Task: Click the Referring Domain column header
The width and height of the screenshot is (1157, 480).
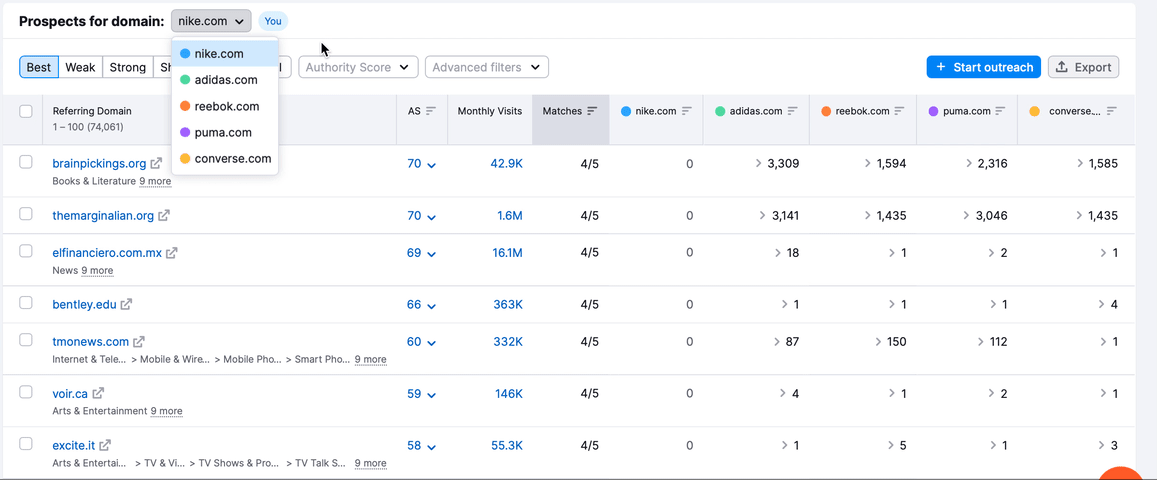Action: click(x=92, y=111)
